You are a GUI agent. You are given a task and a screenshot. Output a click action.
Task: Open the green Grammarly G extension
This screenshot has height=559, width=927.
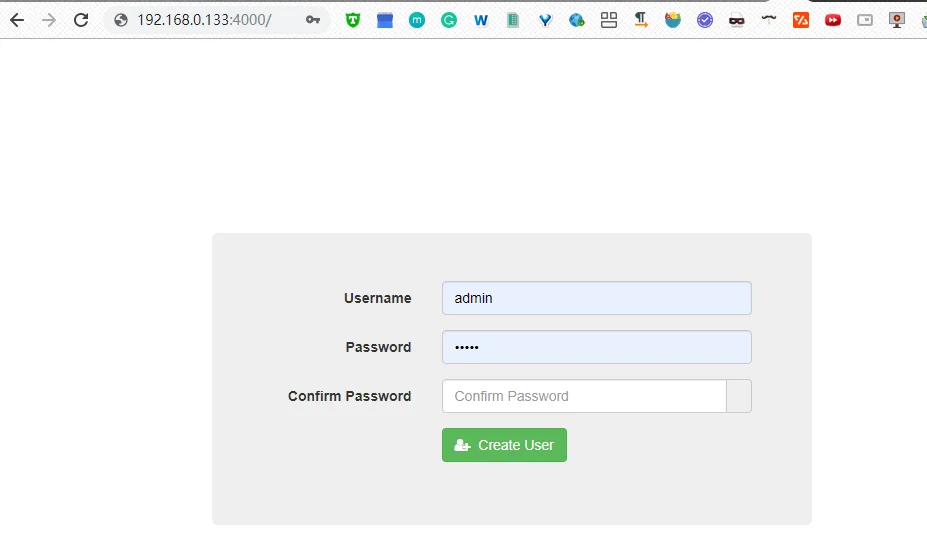[x=449, y=20]
